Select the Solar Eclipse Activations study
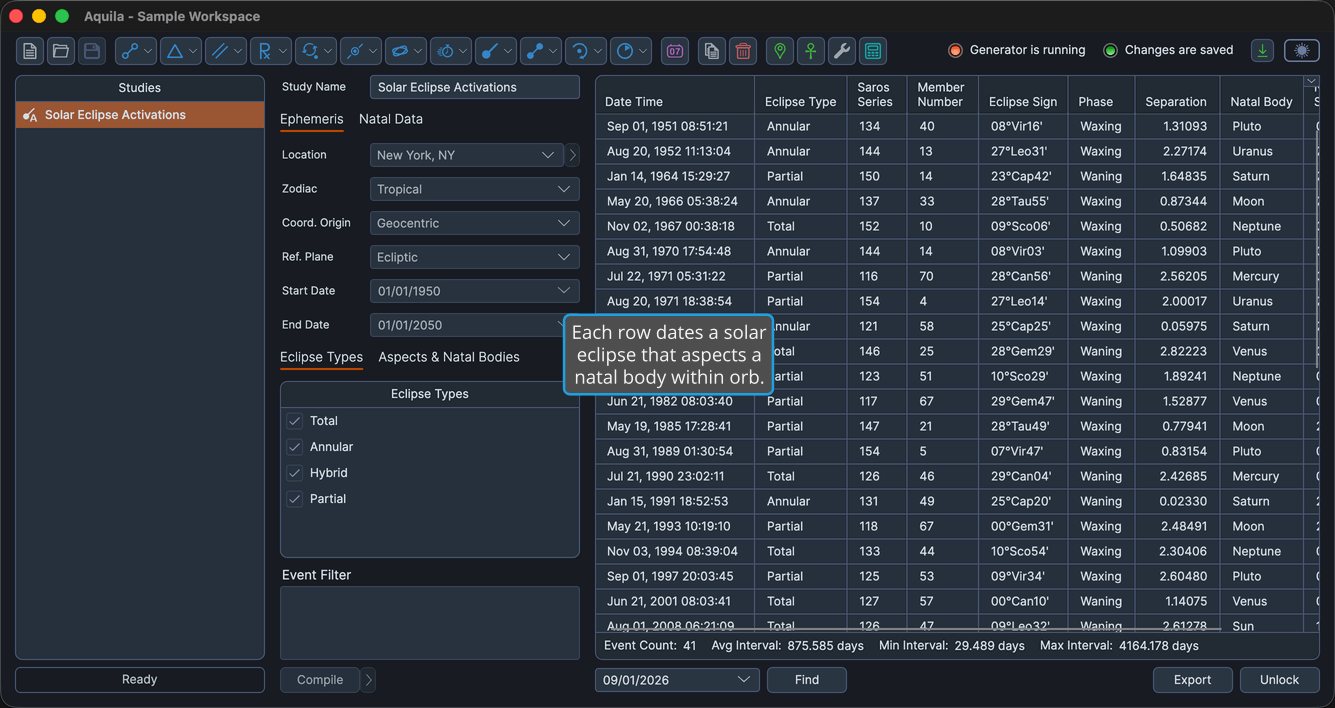Screen dimensions: 1335x708 point(140,115)
